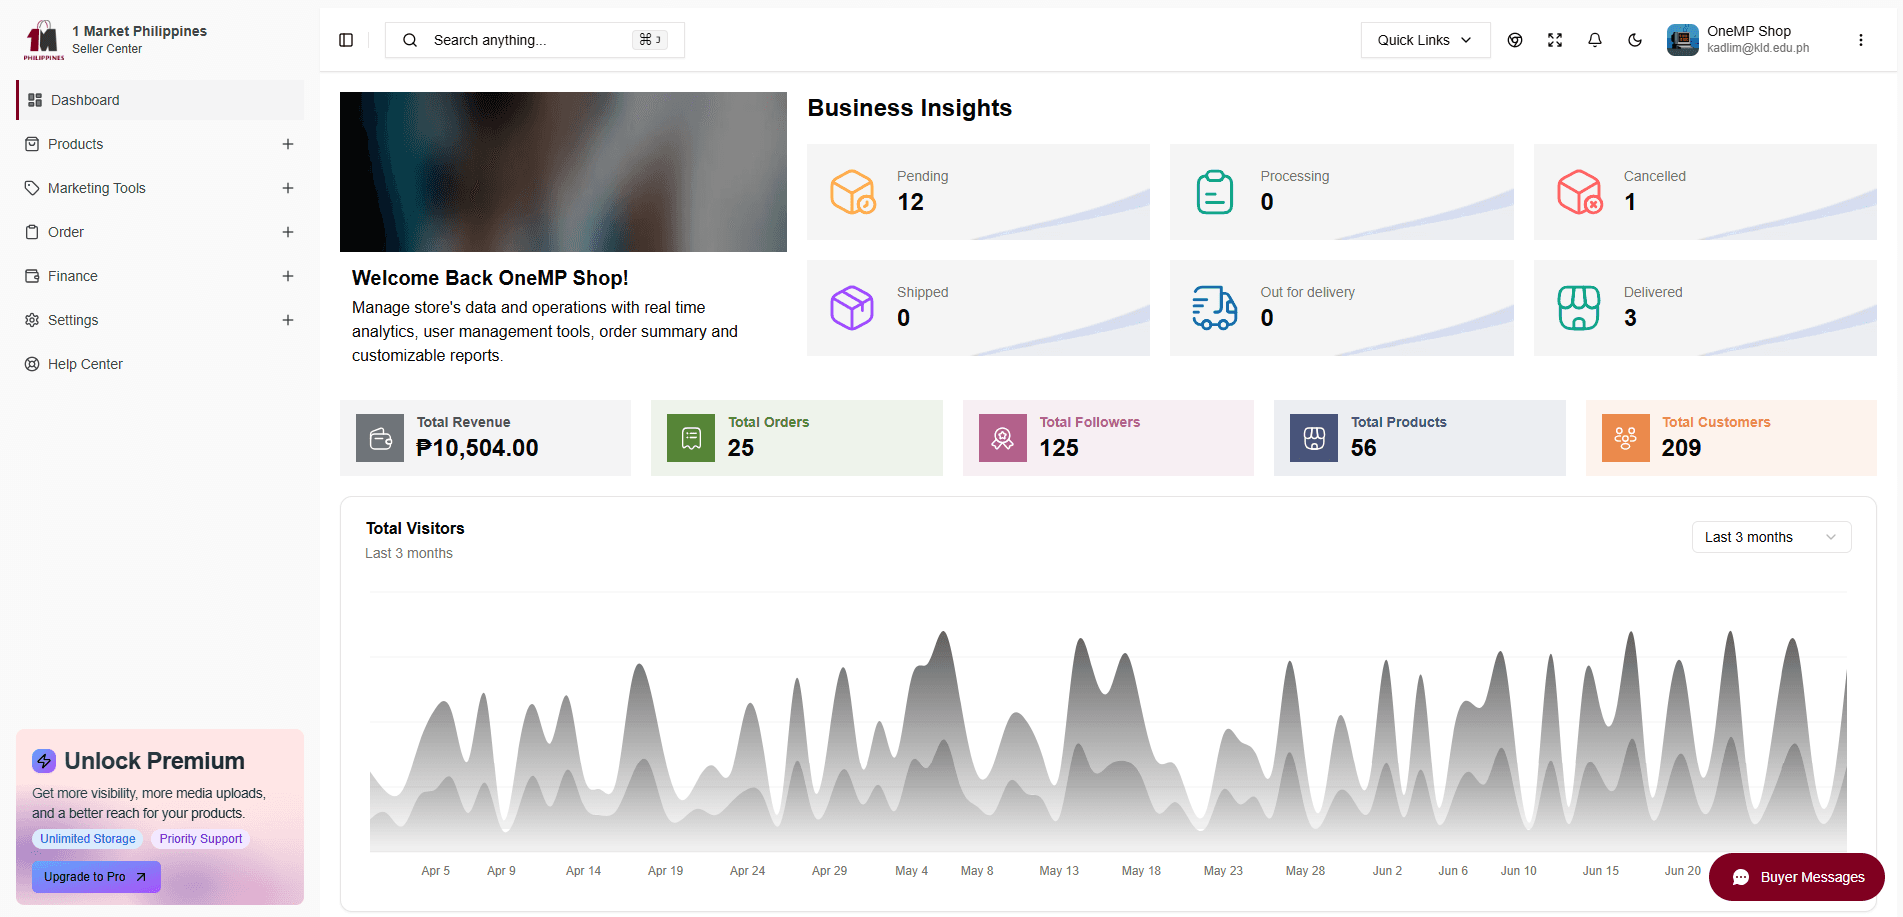Click the Pending orders box icon

(x=852, y=192)
